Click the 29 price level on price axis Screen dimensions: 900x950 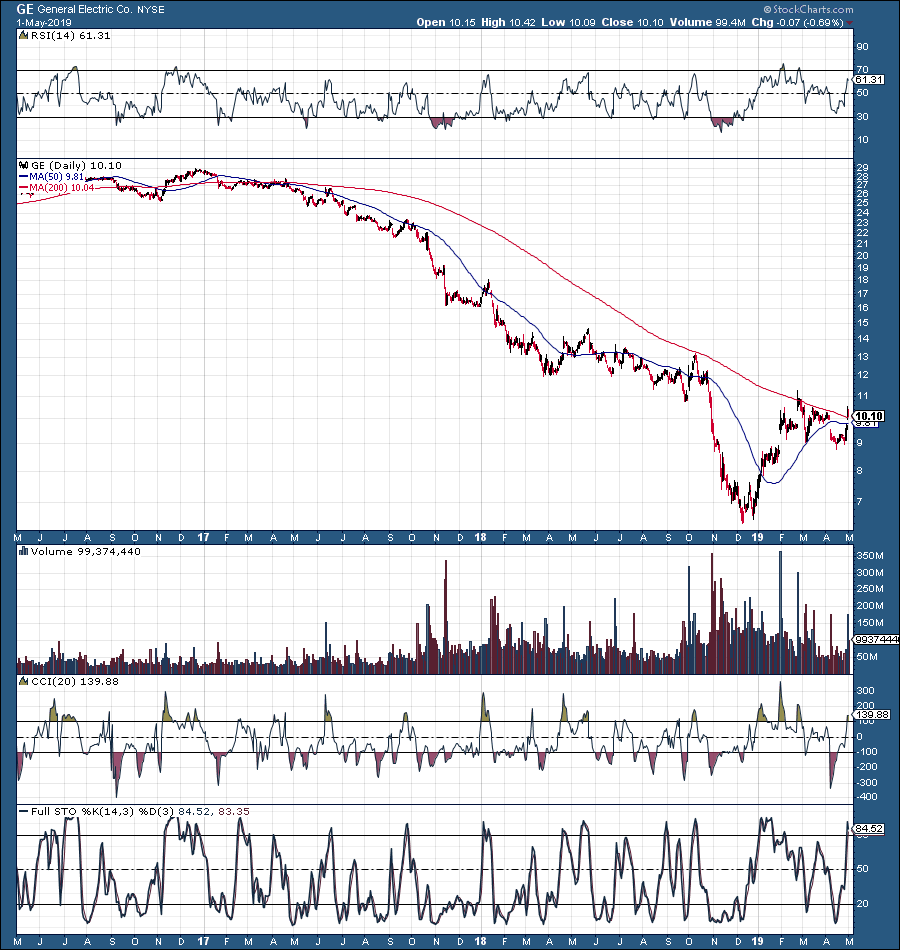click(x=862, y=167)
